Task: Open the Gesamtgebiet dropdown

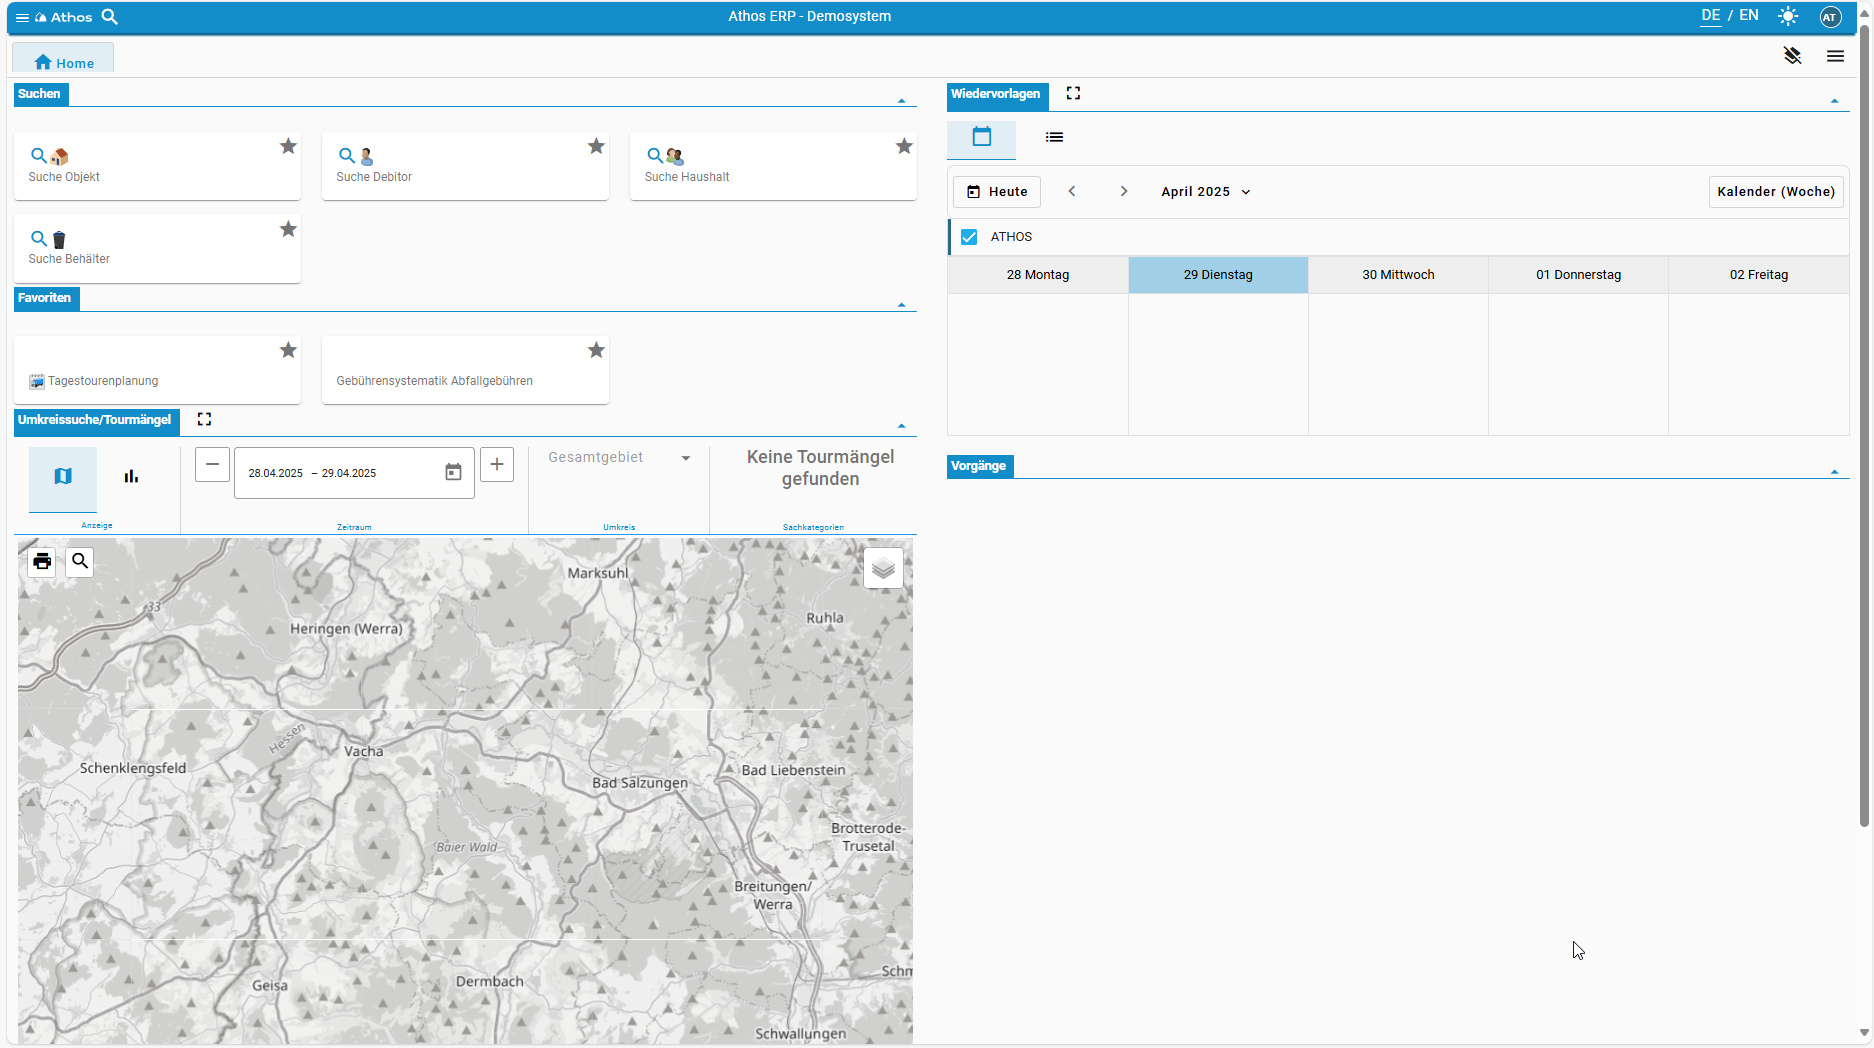Action: point(619,458)
